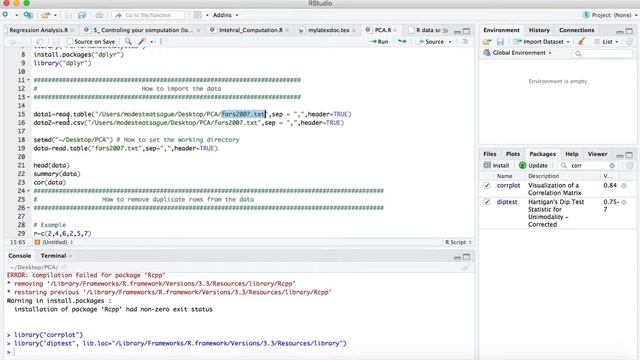This screenshot has width=640, height=360.
Task: Open the Addins dropdown
Action: tap(225, 15)
